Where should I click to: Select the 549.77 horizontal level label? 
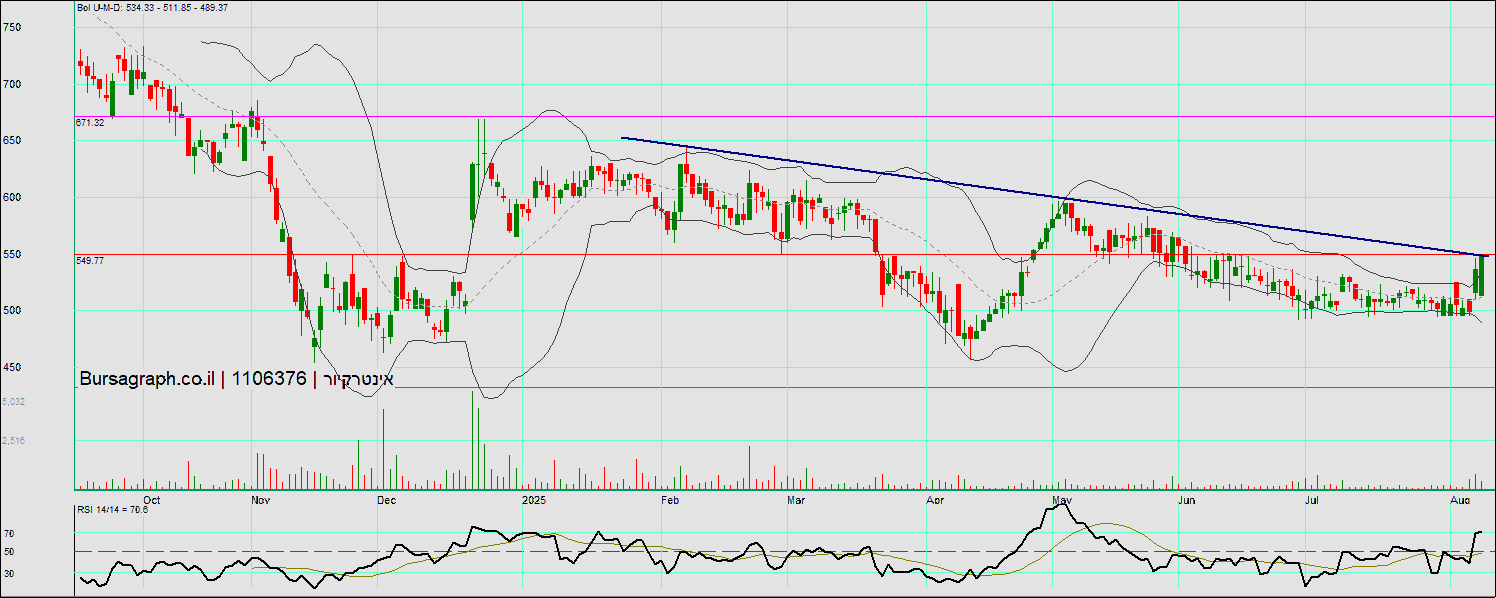[x=90, y=260]
